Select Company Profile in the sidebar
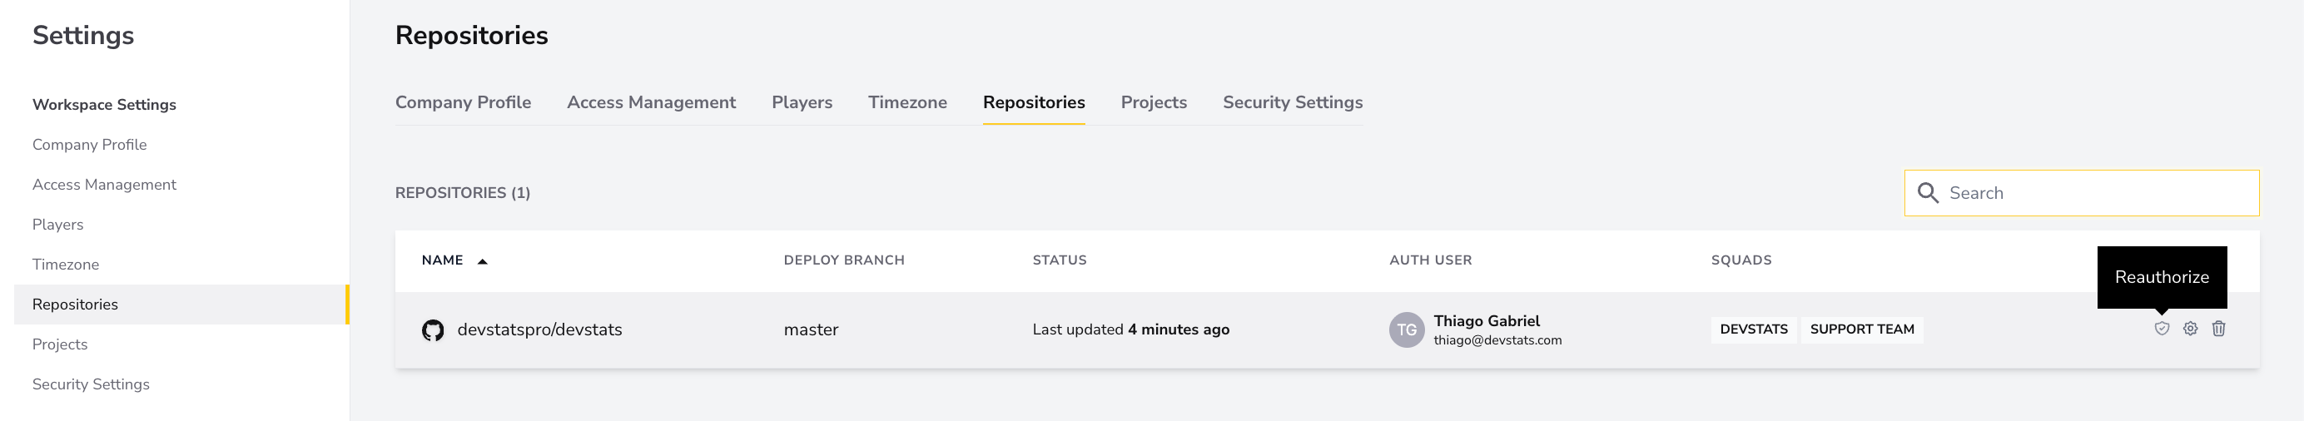2304x421 pixels. (89, 145)
